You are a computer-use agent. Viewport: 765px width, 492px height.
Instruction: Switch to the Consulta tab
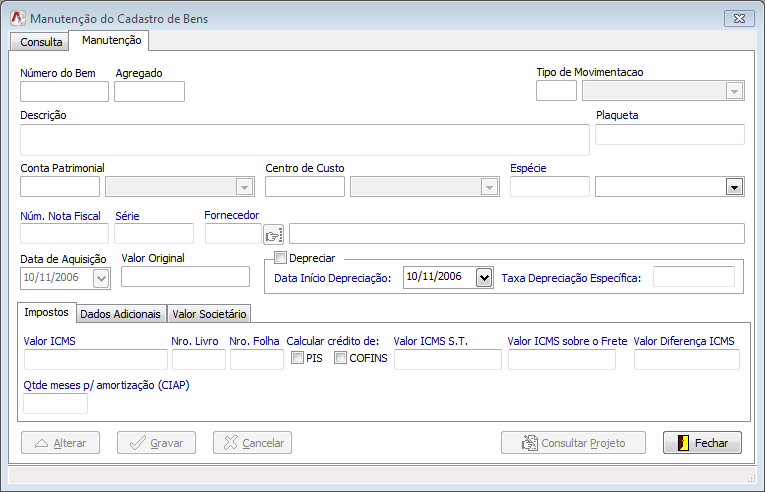(41, 42)
